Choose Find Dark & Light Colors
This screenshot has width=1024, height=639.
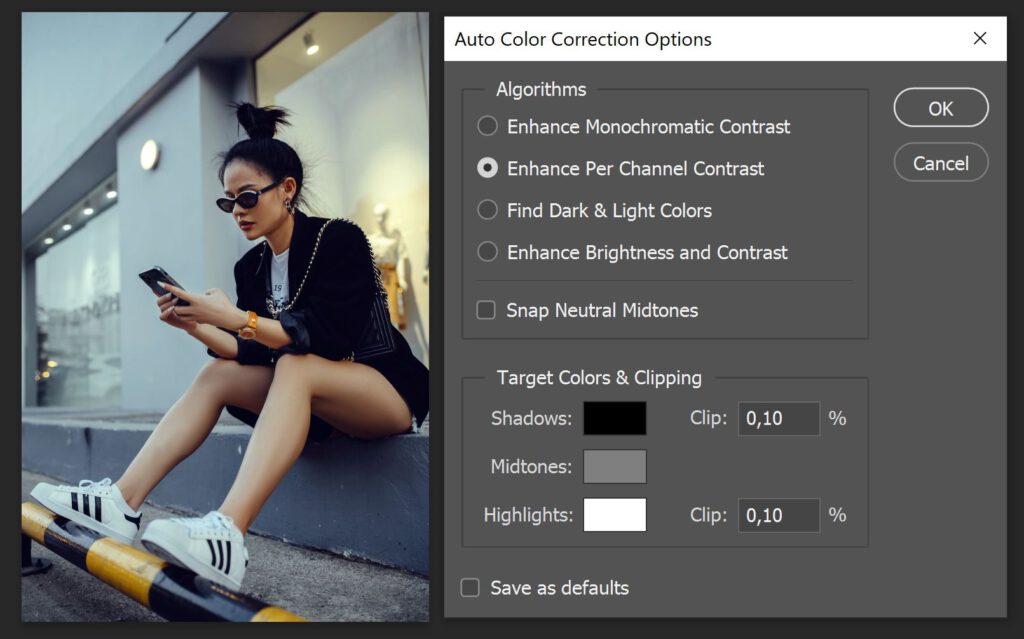(487, 210)
